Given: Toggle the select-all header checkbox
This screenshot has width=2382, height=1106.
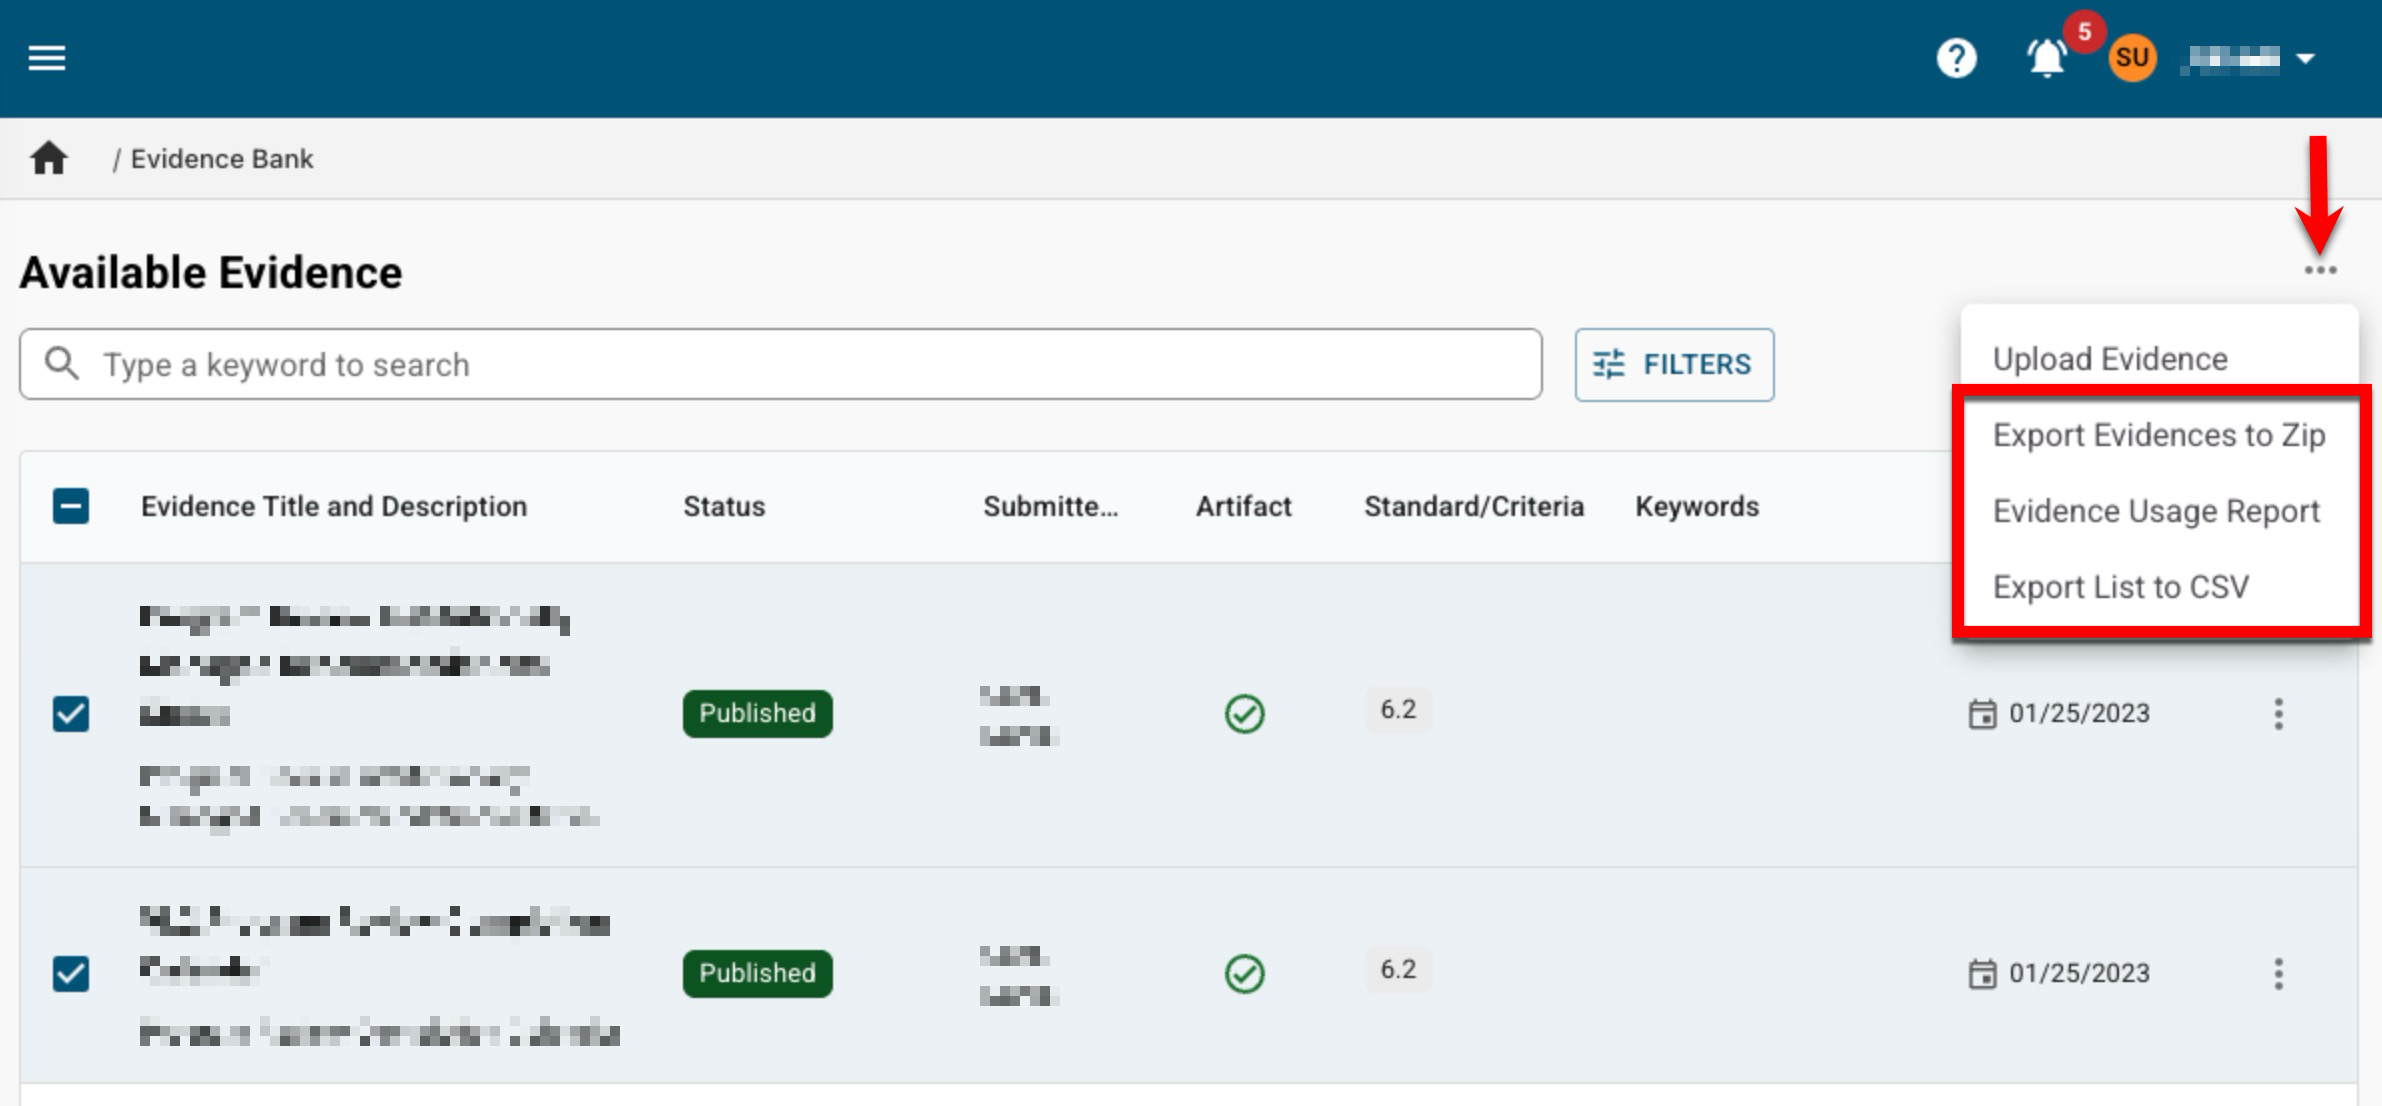Looking at the screenshot, I should [71, 507].
